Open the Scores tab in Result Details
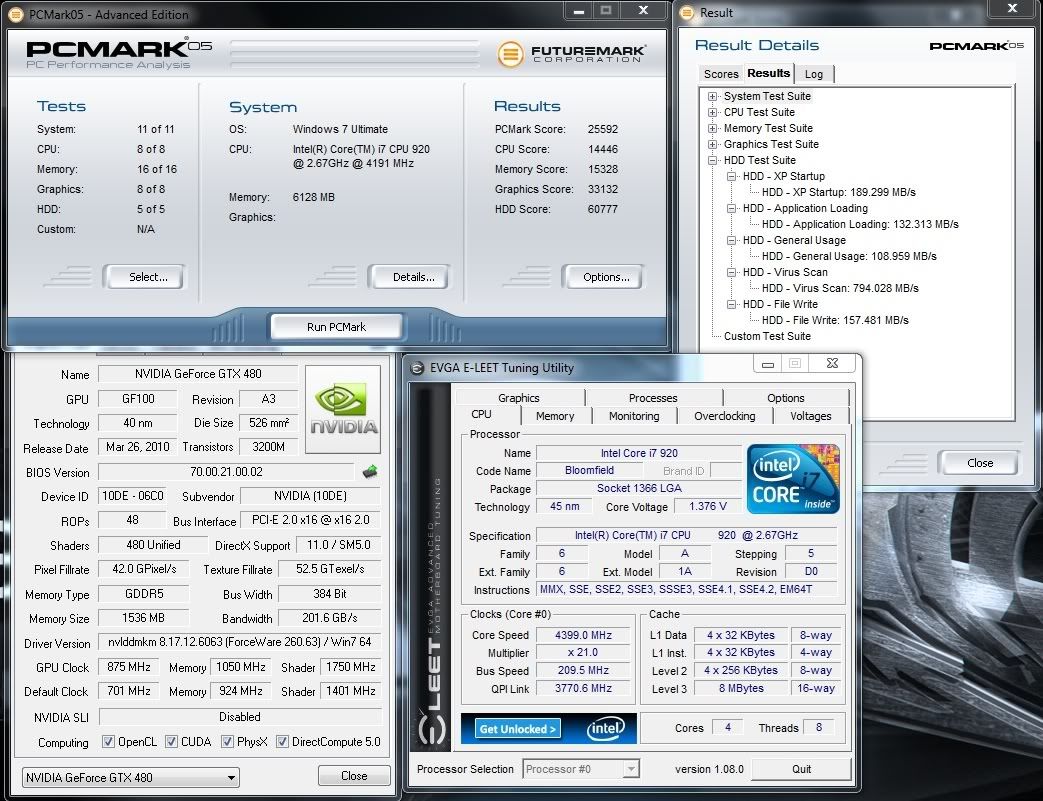Viewport: 1043px width, 801px height. [720, 74]
